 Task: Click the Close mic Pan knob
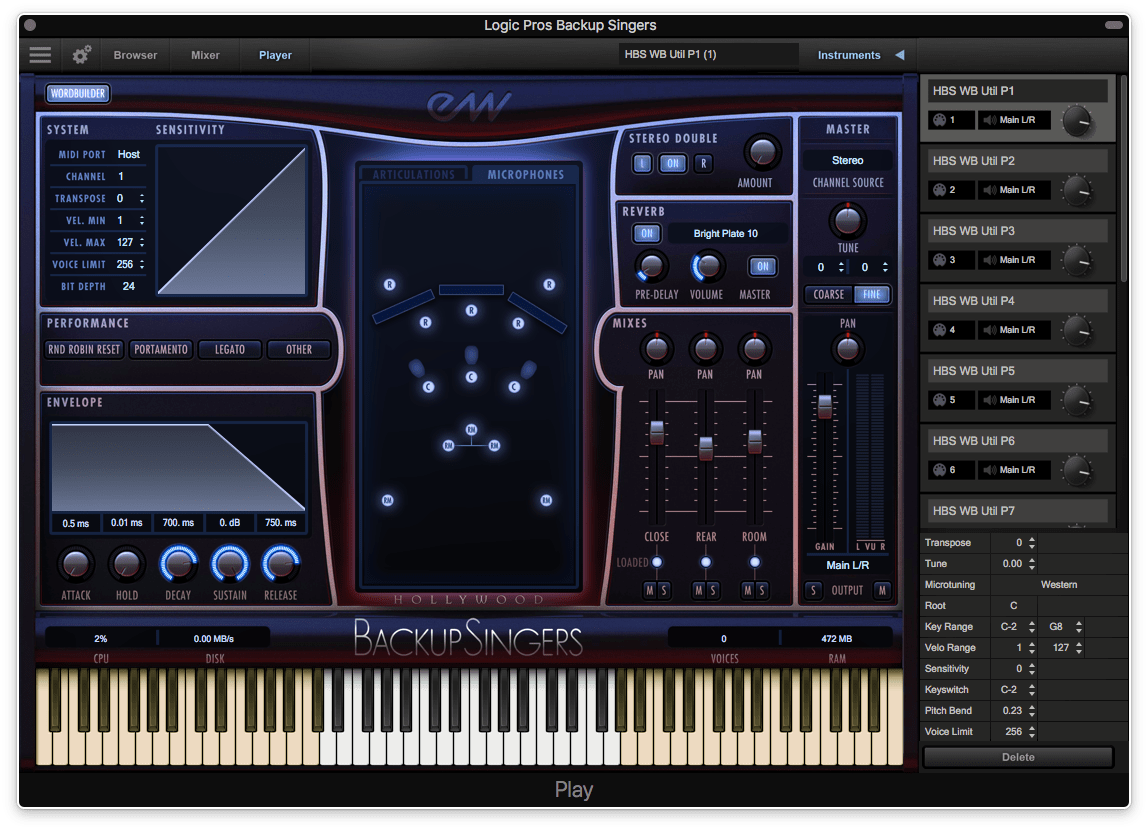pyautogui.click(x=656, y=349)
